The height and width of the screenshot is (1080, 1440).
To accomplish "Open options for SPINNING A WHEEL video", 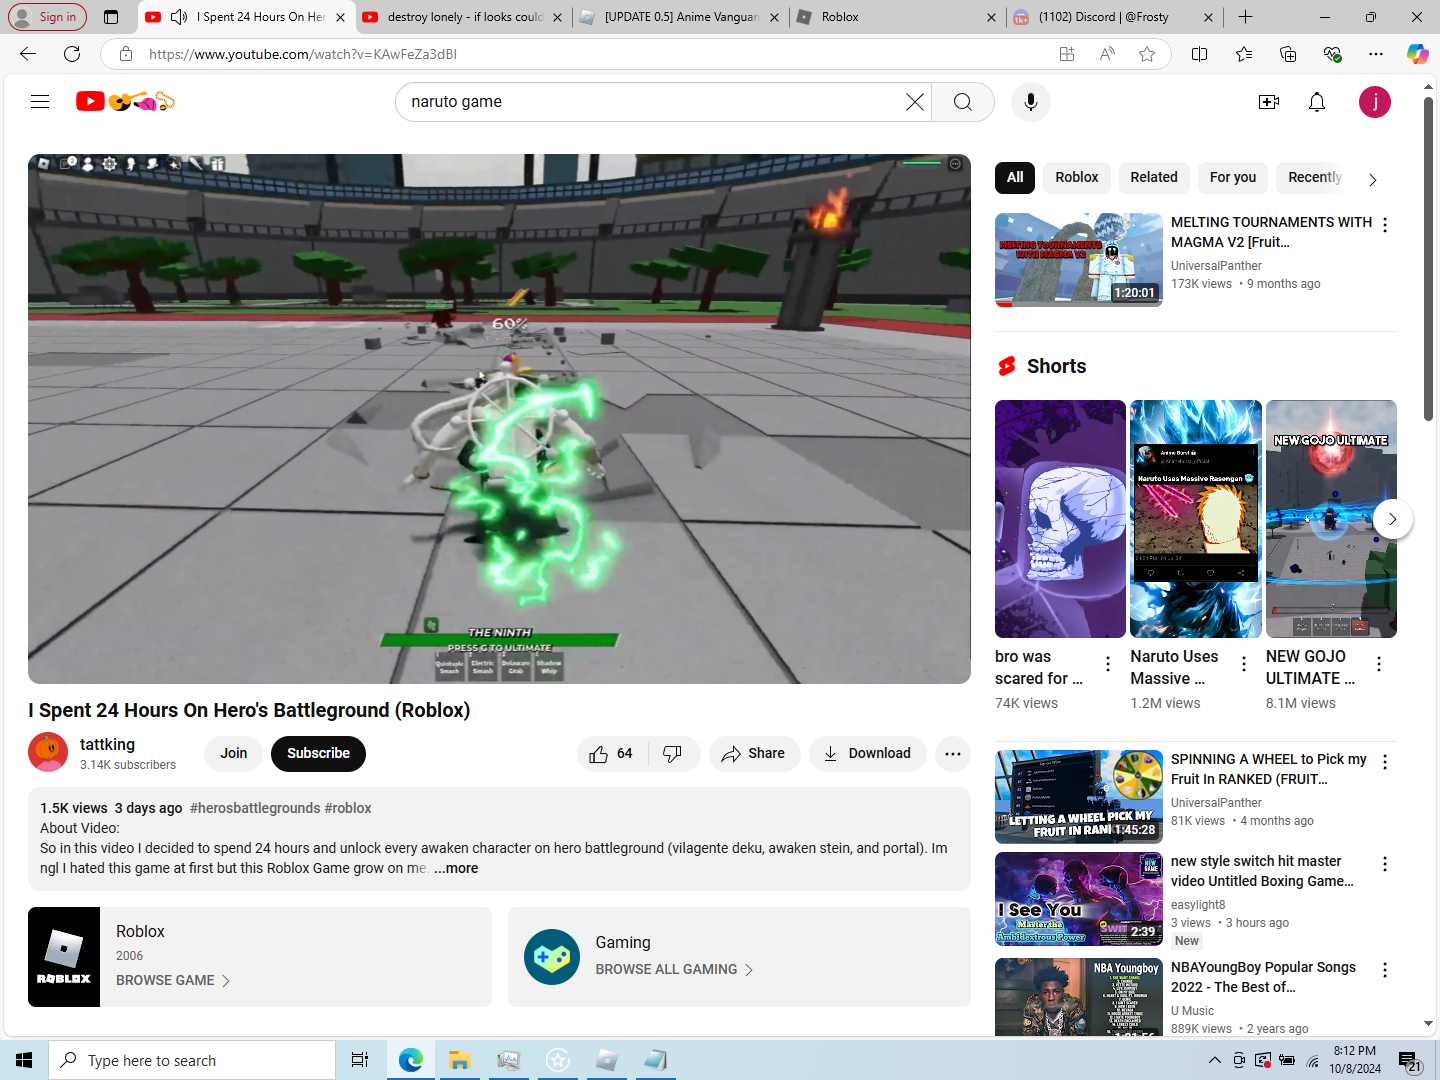I will 1385,762.
